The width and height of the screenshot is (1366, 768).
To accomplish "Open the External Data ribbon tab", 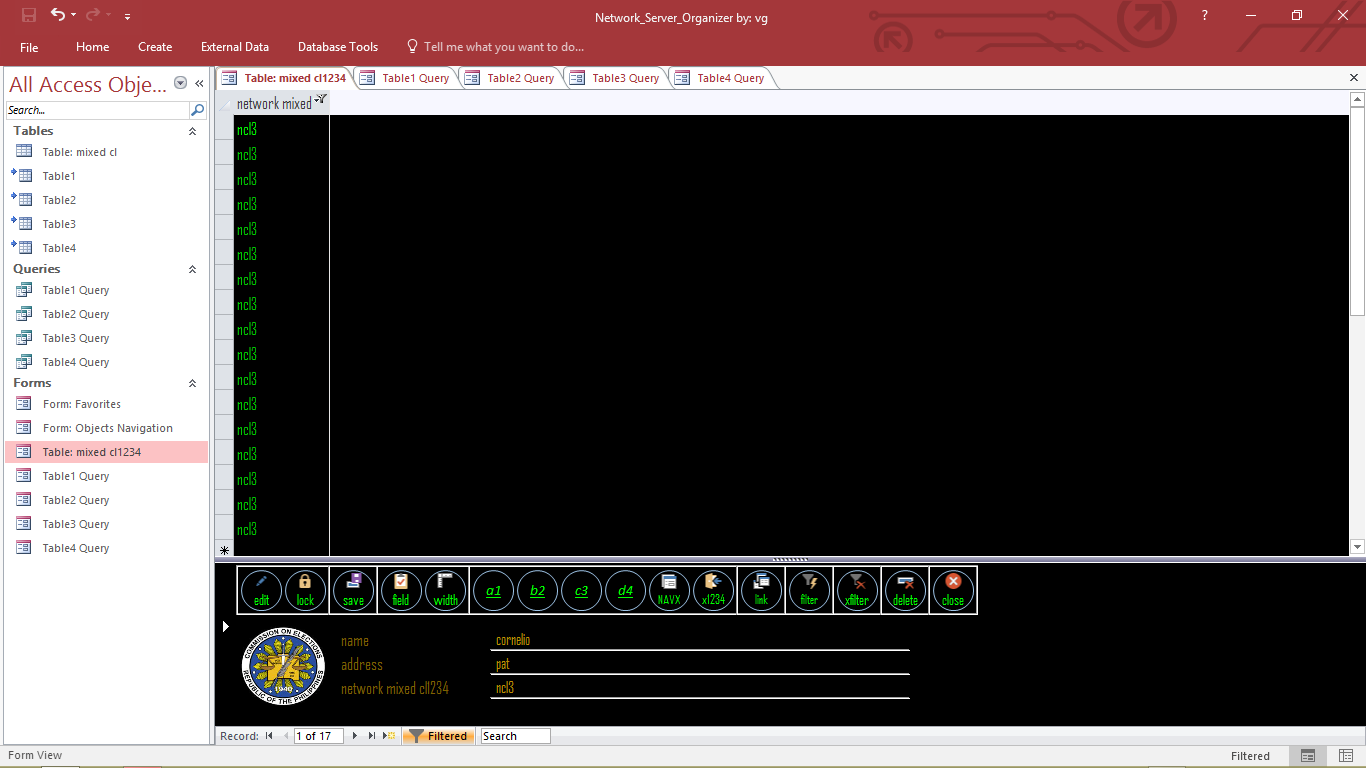I will 235,47.
